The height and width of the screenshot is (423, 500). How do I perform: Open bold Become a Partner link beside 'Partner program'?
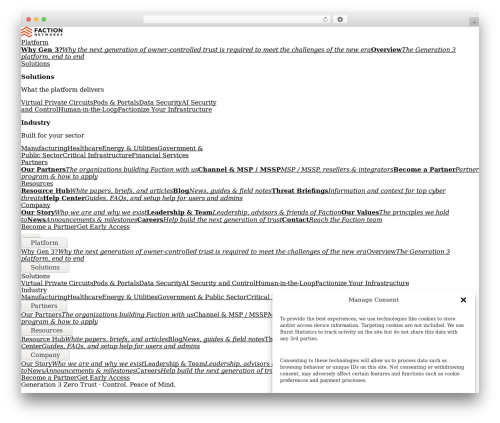click(424, 169)
